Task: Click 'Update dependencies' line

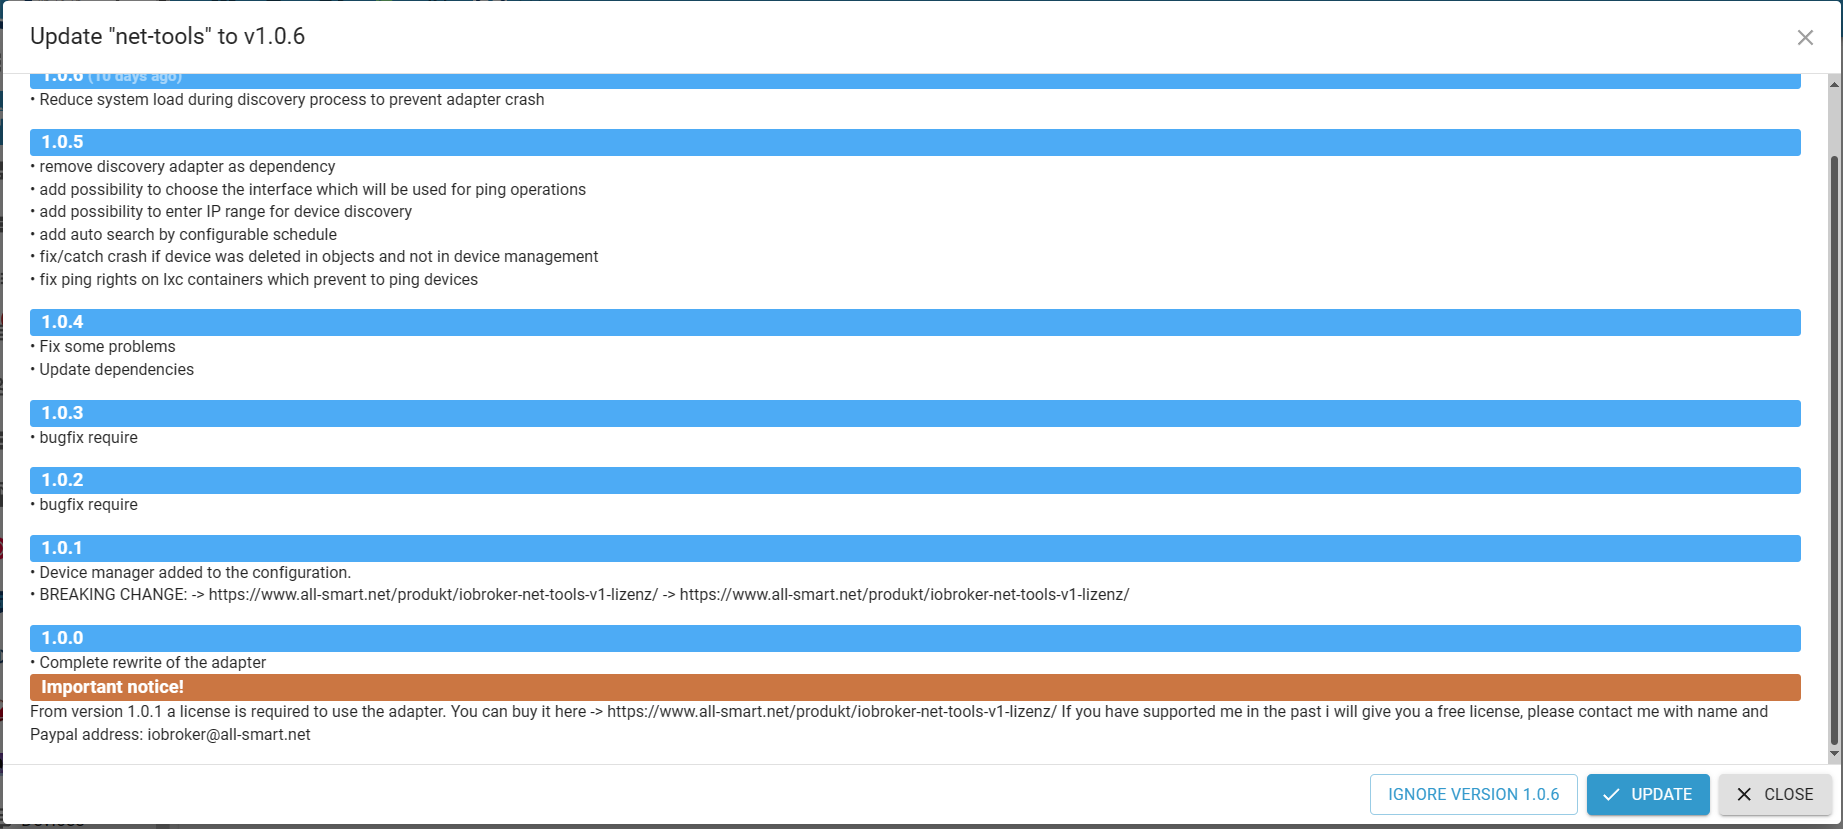Action: pyautogui.click(x=112, y=370)
